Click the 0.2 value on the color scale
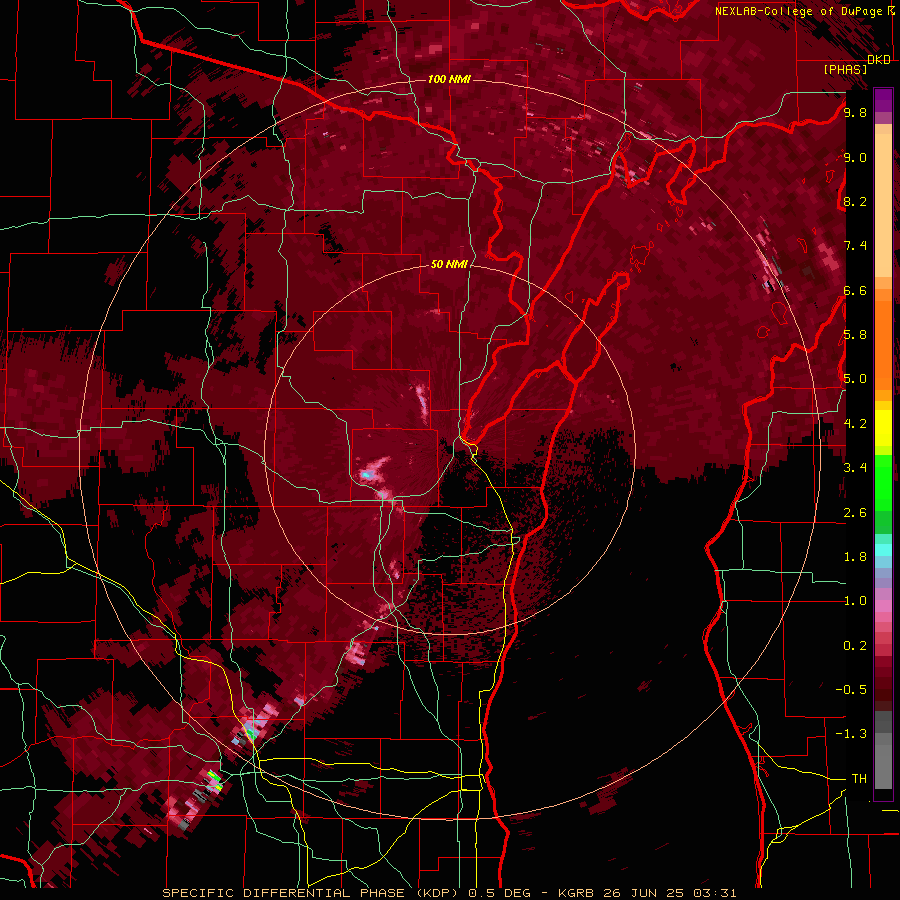This screenshot has width=900, height=900. (x=855, y=645)
